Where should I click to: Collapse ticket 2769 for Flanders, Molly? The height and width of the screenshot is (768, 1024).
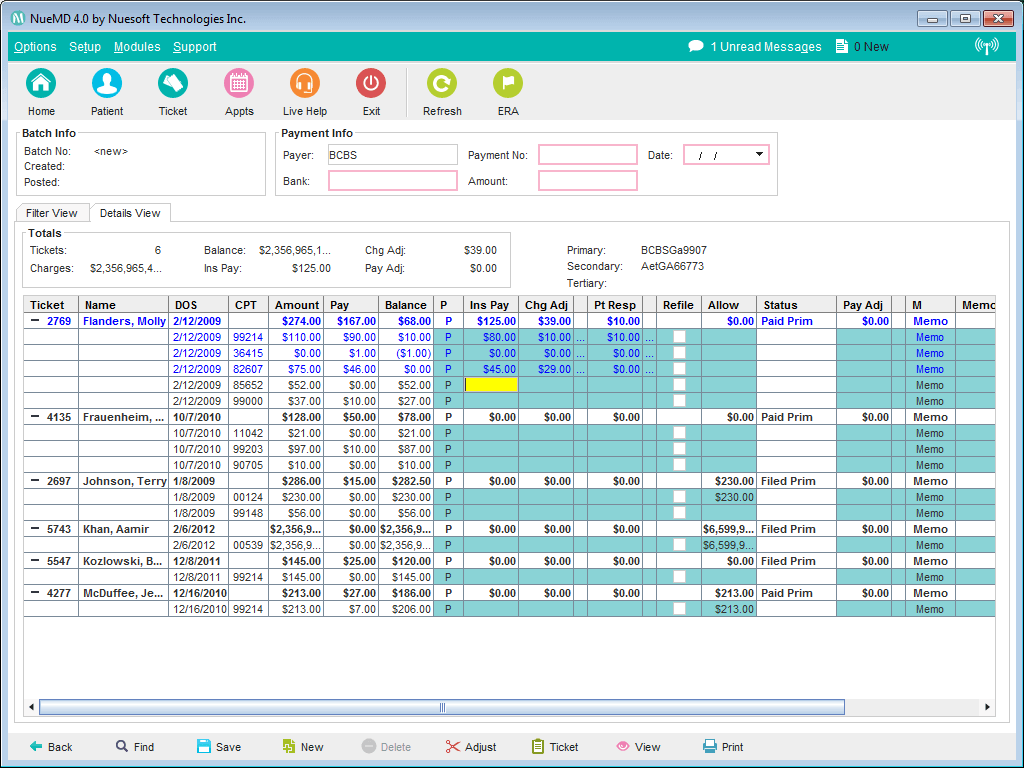tap(35, 320)
